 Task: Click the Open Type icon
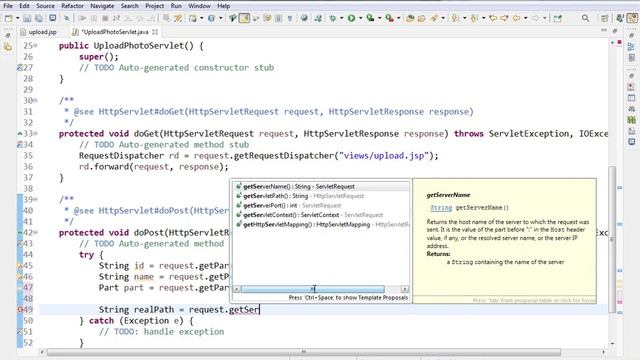(410, 18)
